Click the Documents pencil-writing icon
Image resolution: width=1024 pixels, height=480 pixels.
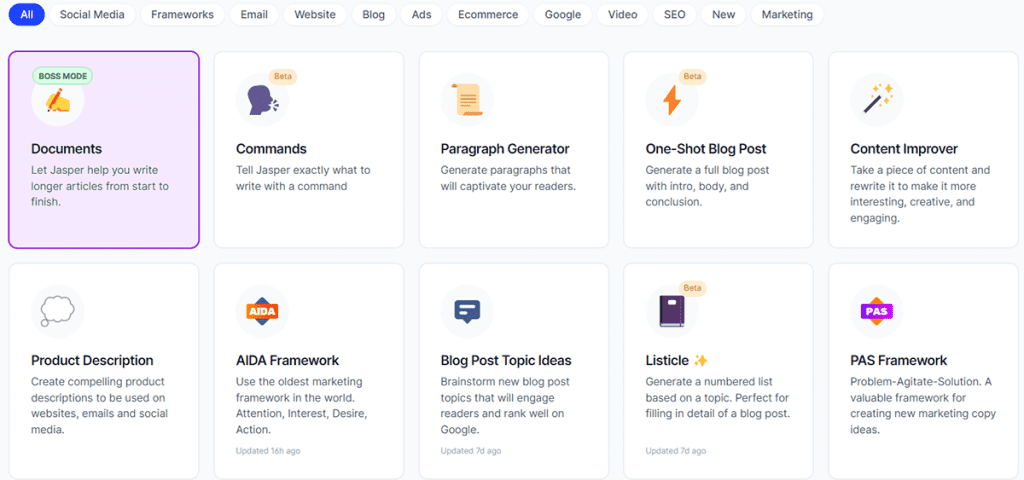point(58,101)
